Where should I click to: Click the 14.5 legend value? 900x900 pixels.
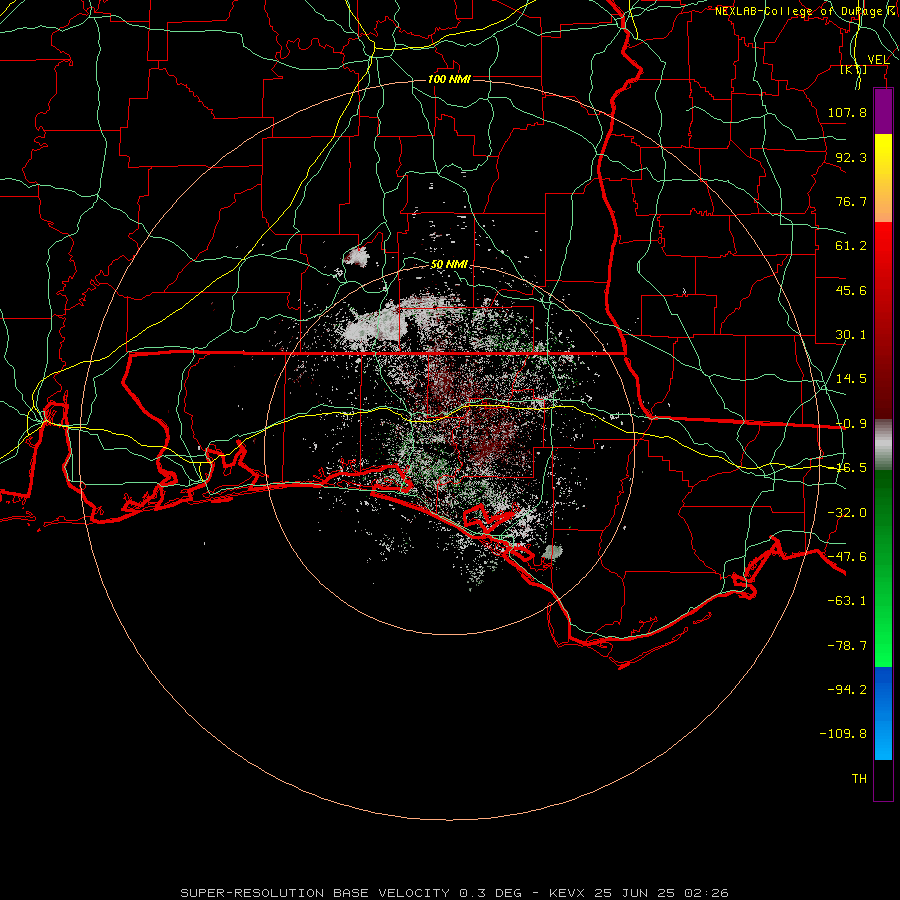pos(851,379)
